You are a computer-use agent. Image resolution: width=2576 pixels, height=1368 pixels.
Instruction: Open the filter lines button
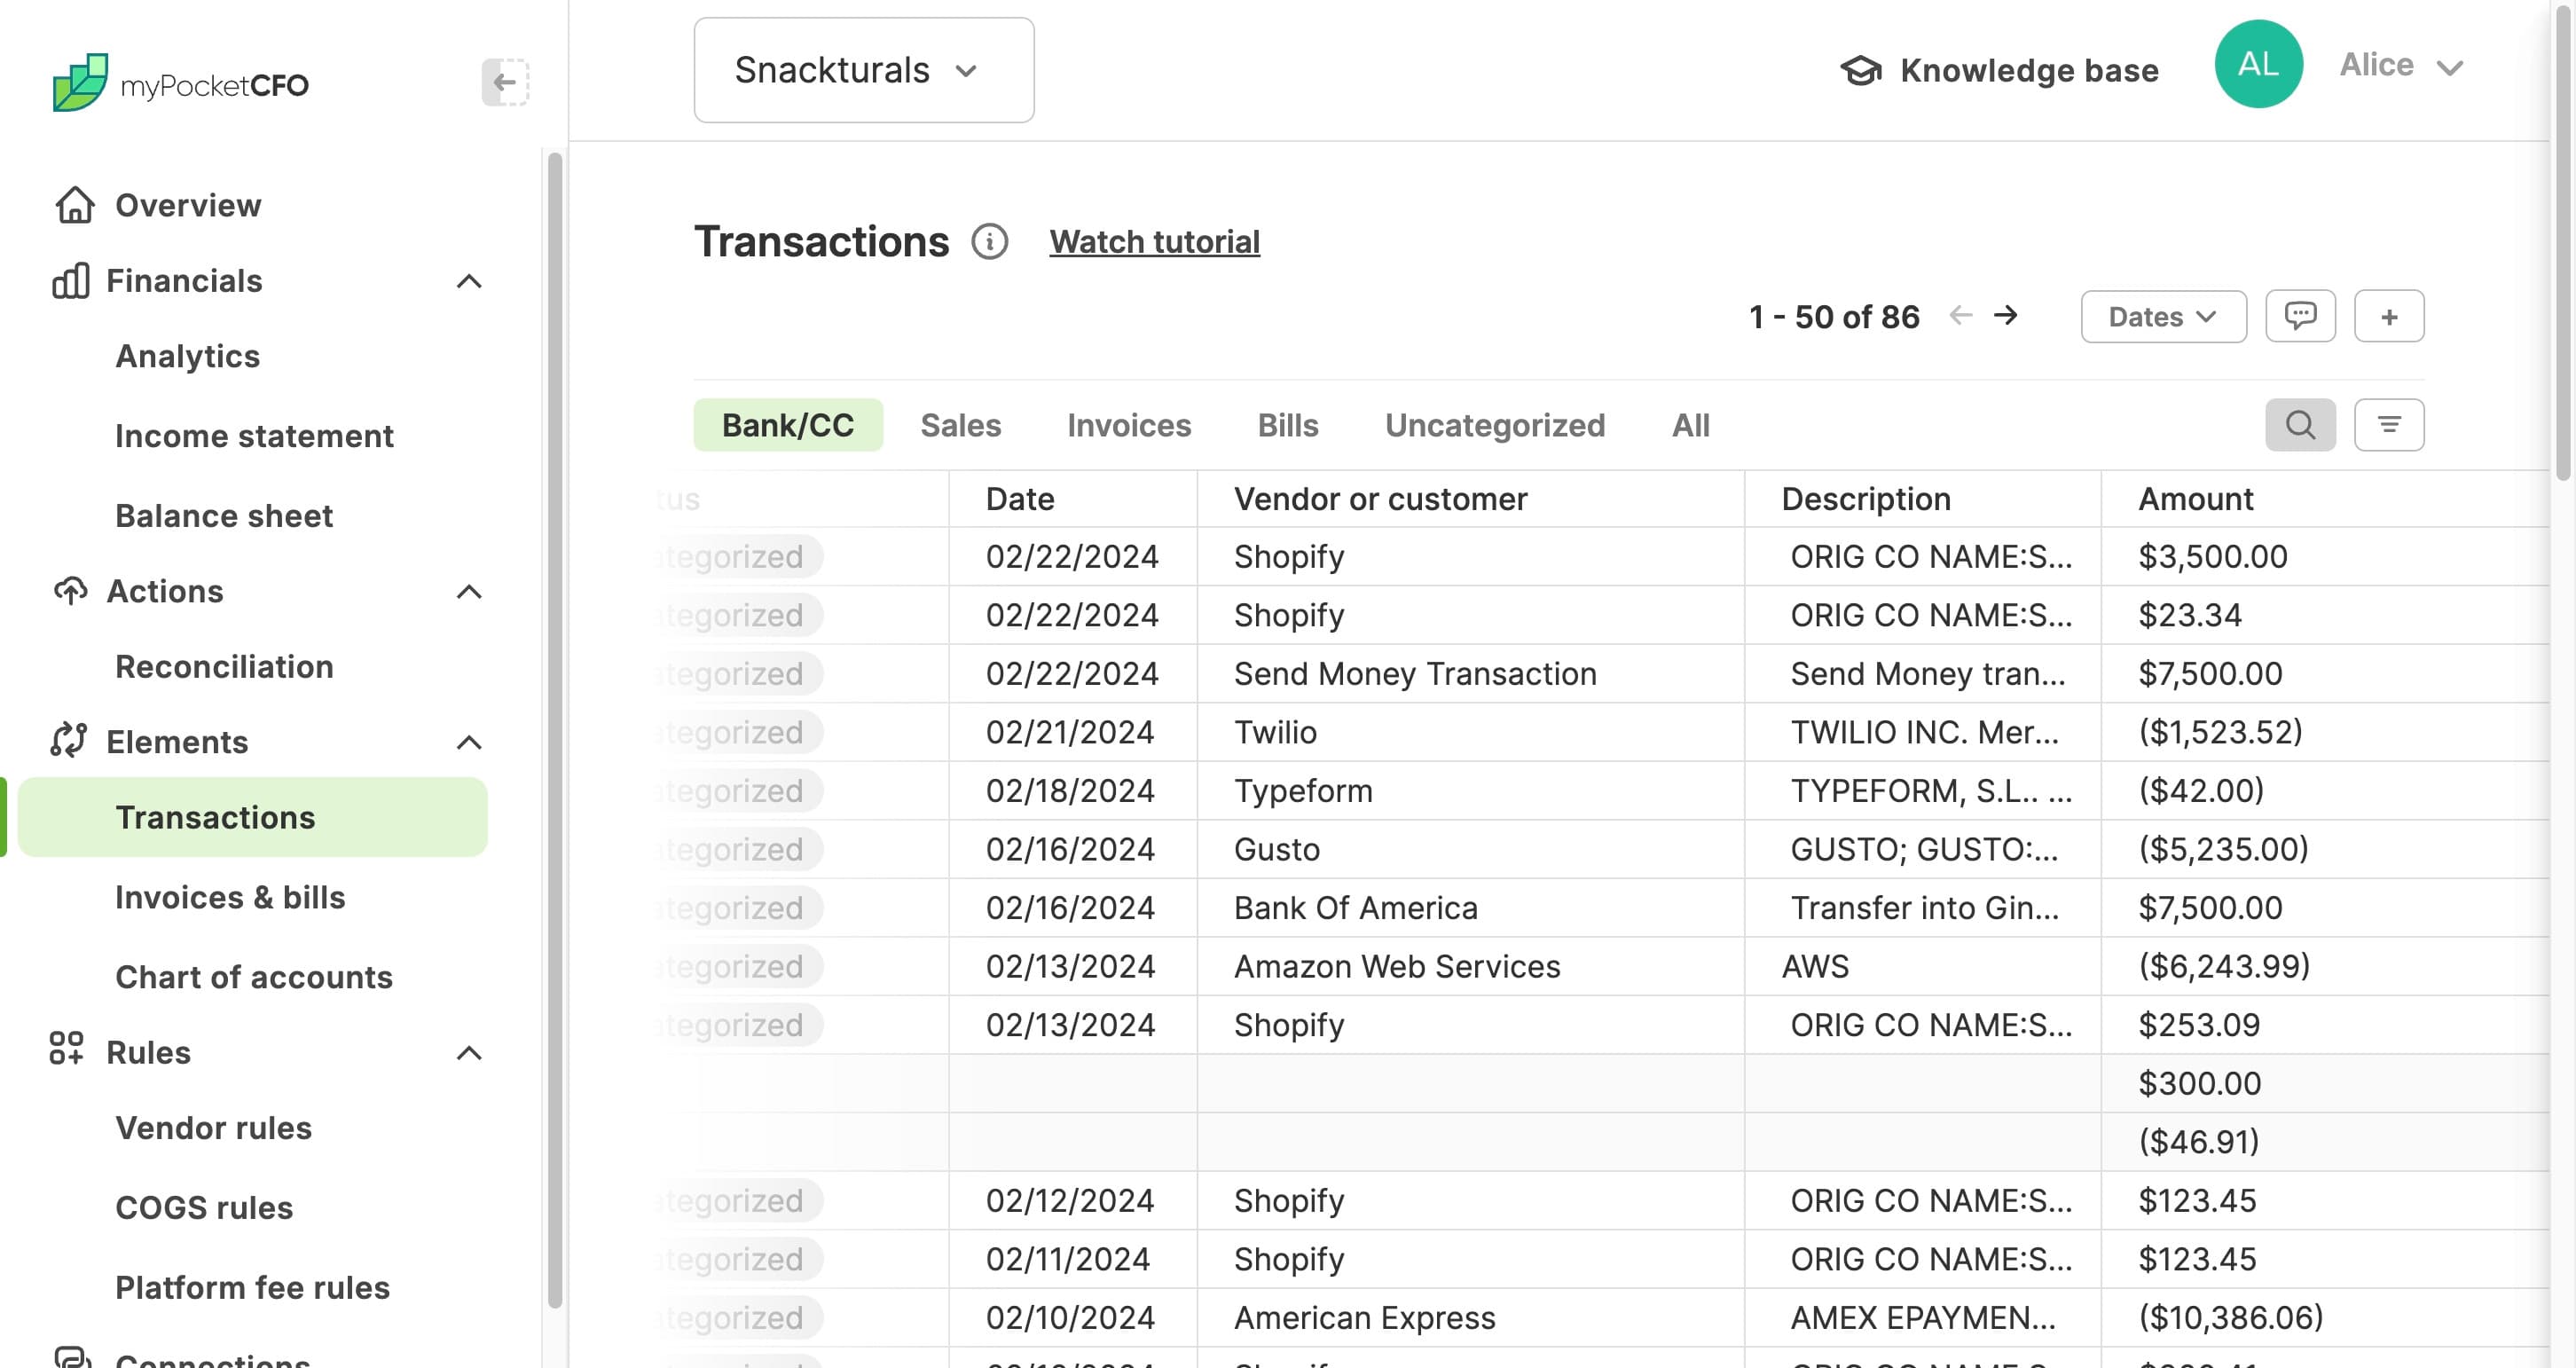2389,425
